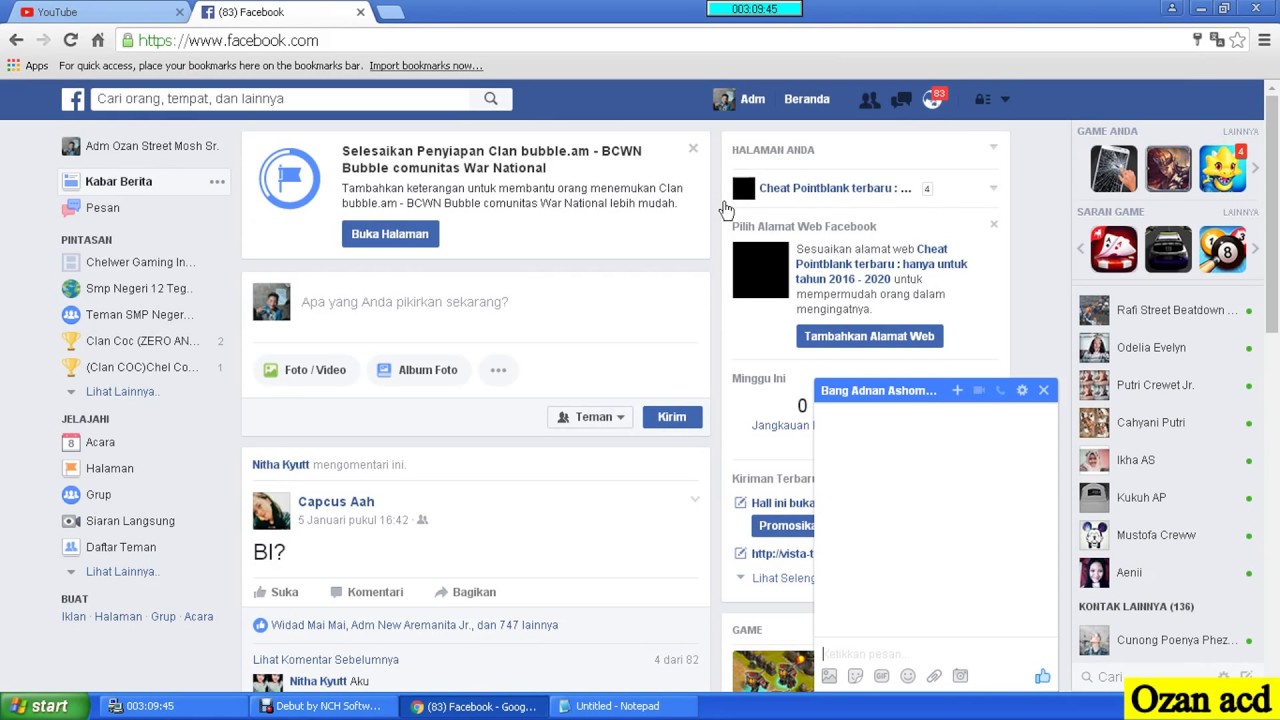Viewport: 1280px width, 720px height.
Task: Click Bagikan on the post
Action: tap(465, 592)
